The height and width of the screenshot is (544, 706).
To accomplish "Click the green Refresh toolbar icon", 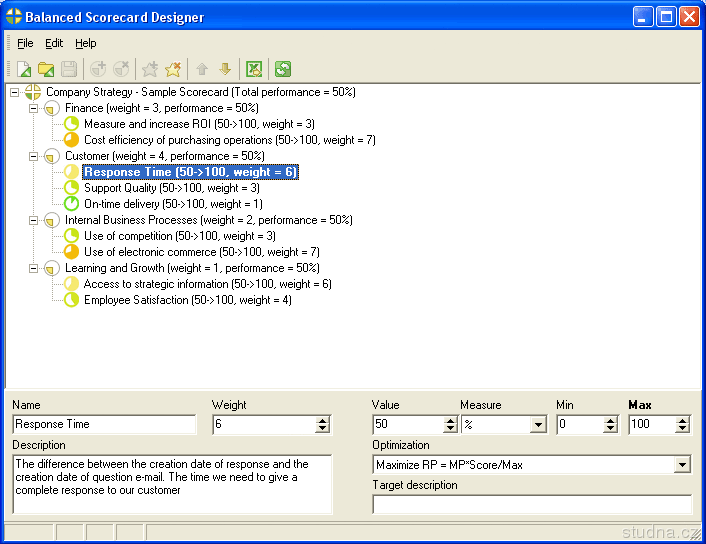I will [283, 69].
